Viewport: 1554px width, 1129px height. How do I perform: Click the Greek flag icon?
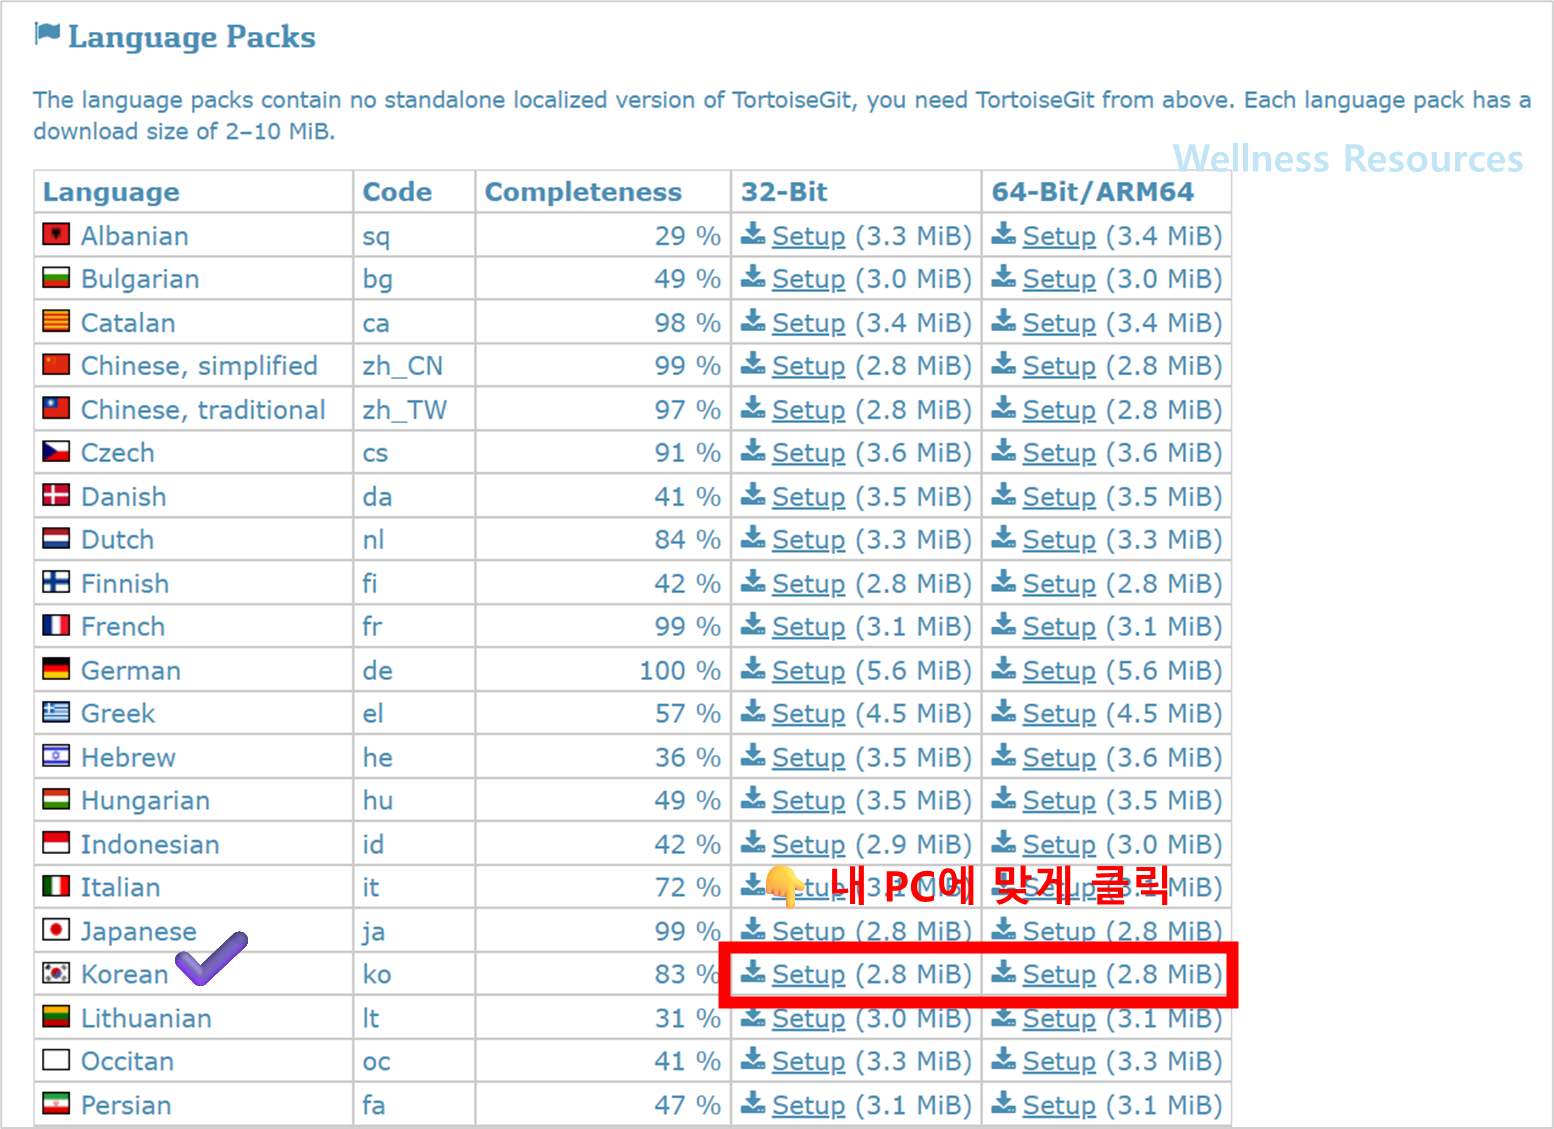(56, 712)
